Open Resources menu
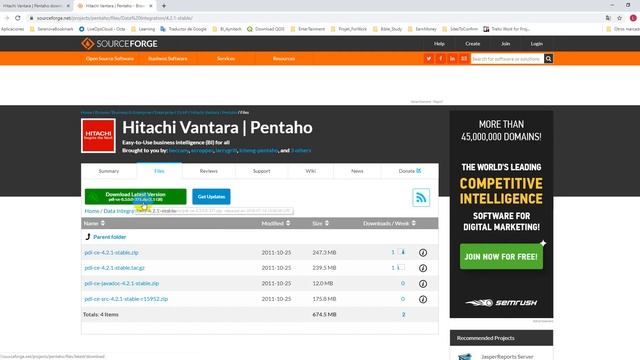Viewport: 640px width, 360px height. coord(284,59)
